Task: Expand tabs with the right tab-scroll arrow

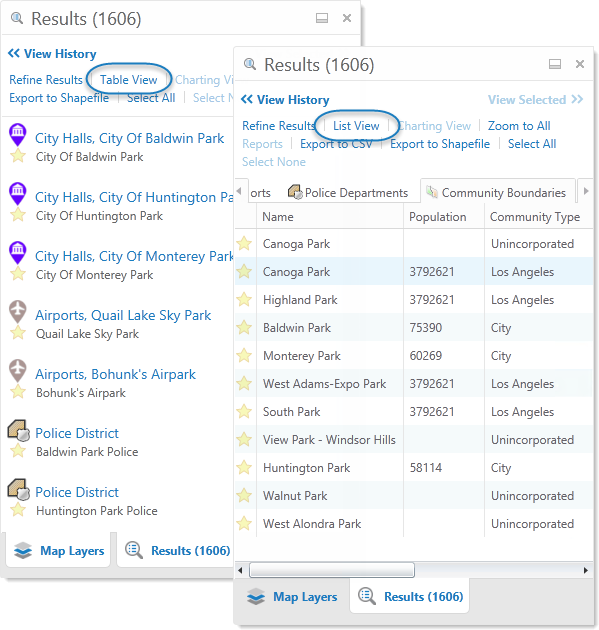Action: [586, 191]
